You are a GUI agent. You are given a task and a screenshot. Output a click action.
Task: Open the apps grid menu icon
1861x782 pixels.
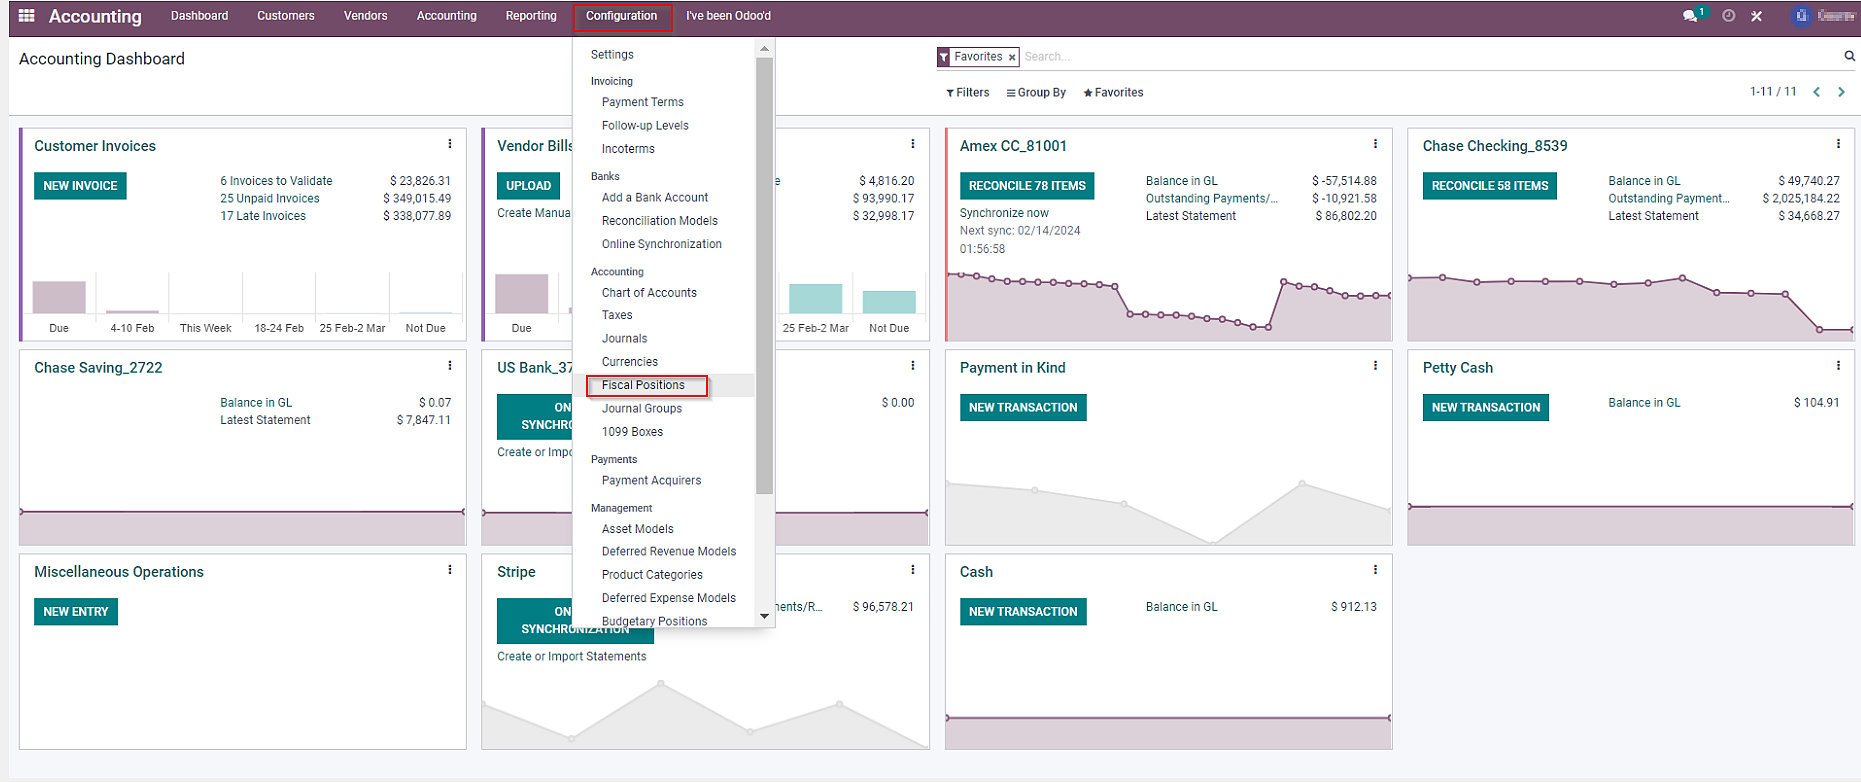click(x=27, y=16)
